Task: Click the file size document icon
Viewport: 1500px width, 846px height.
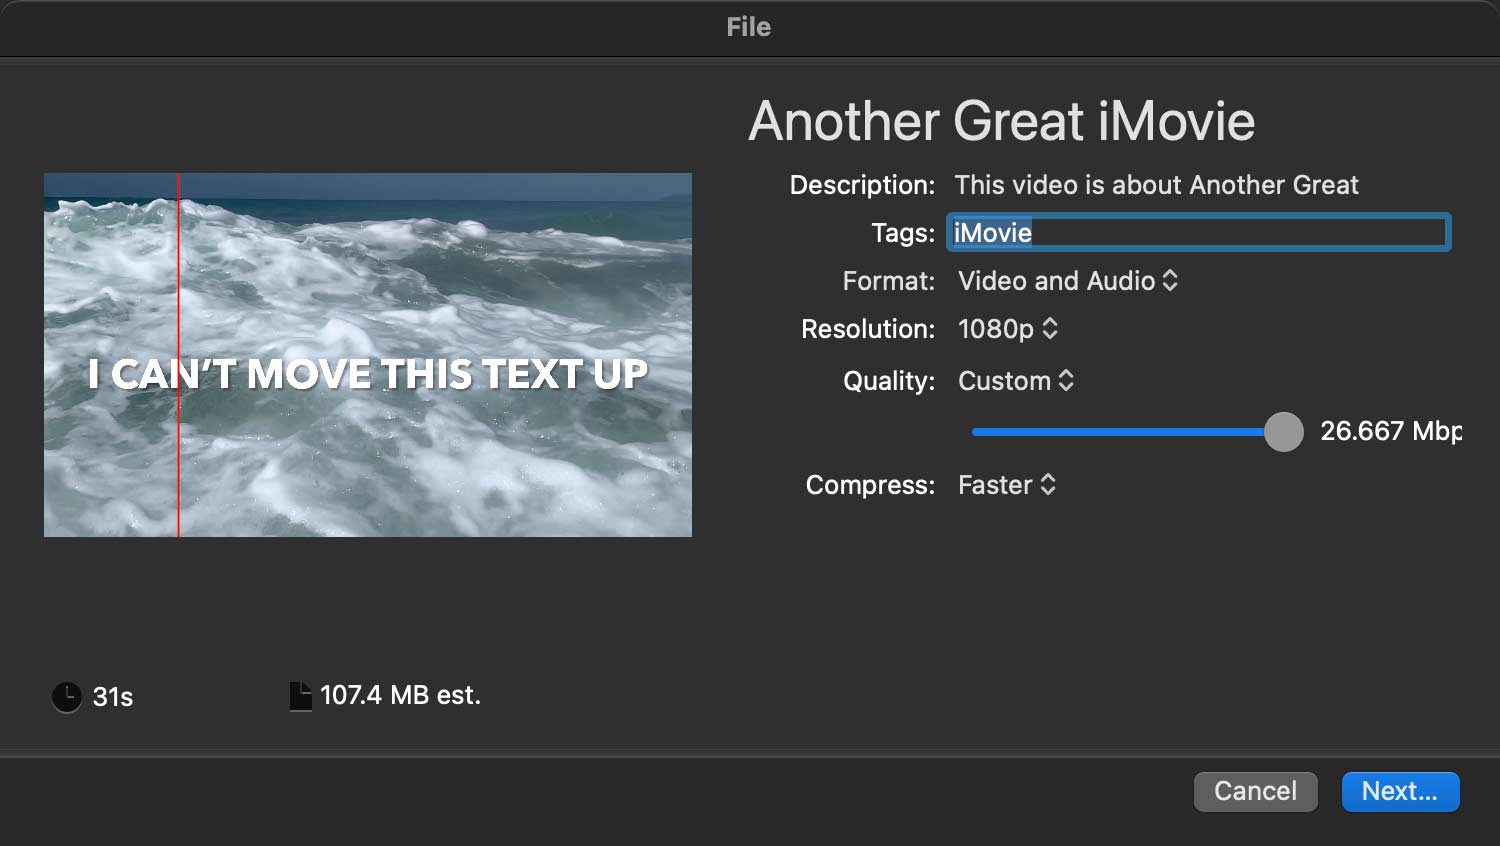Action: 300,696
